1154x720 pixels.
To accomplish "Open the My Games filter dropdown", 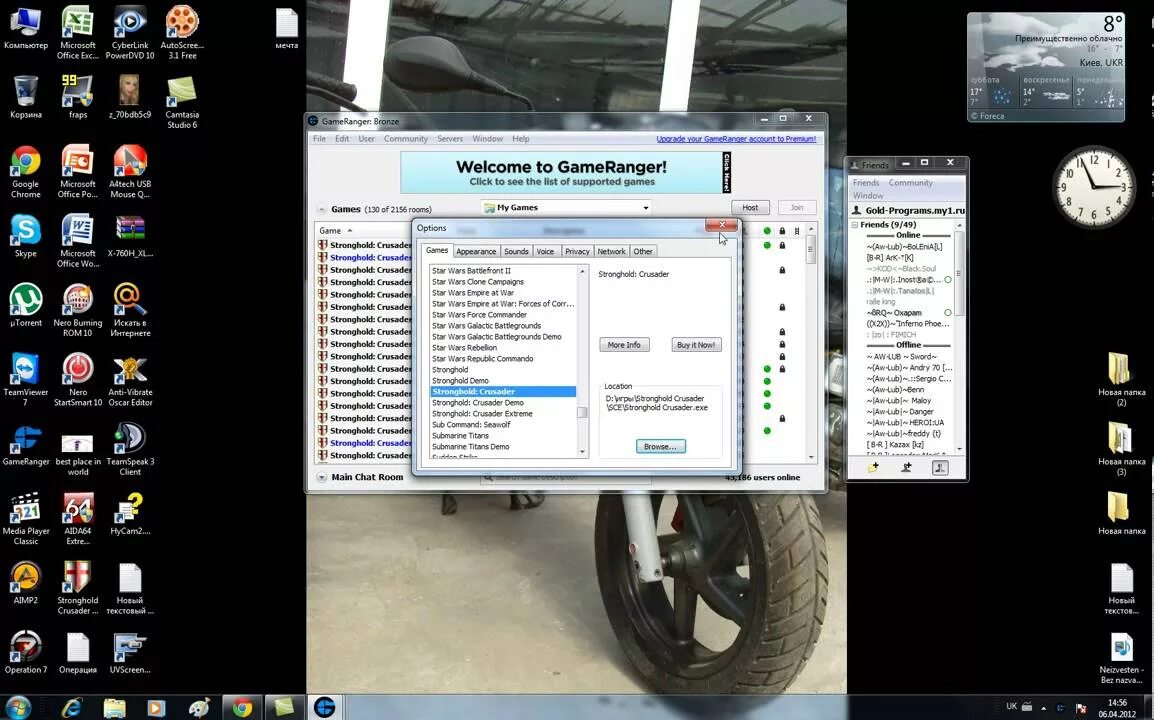I will (567, 208).
